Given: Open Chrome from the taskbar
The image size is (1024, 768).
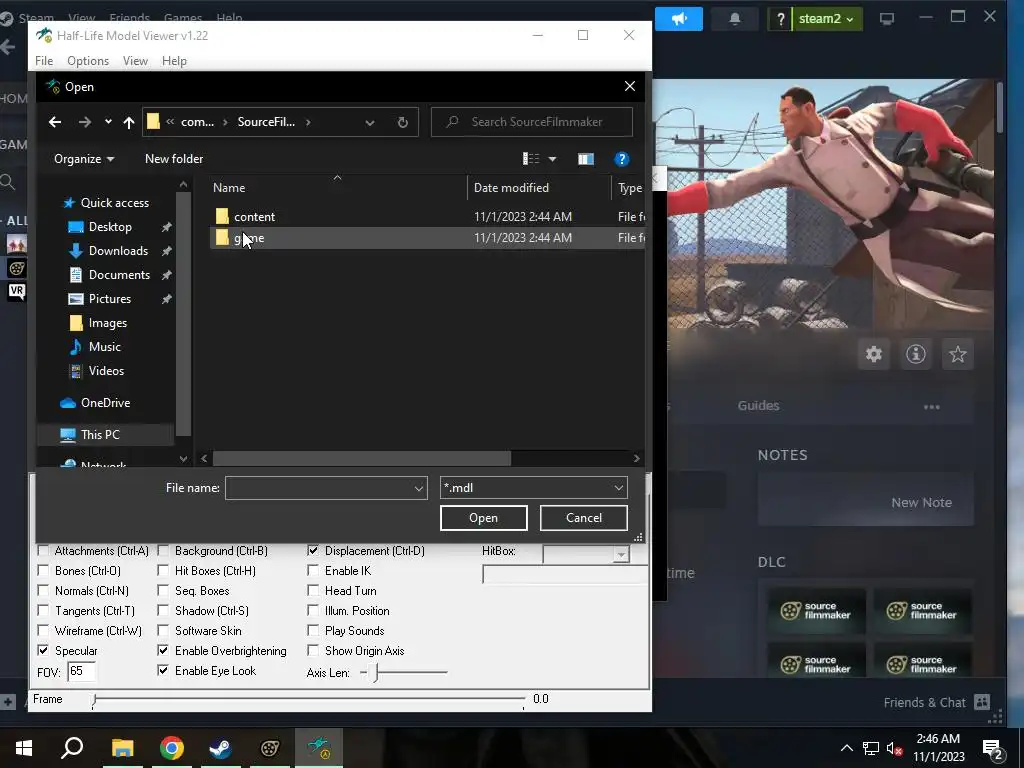Looking at the screenshot, I should pos(172,748).
